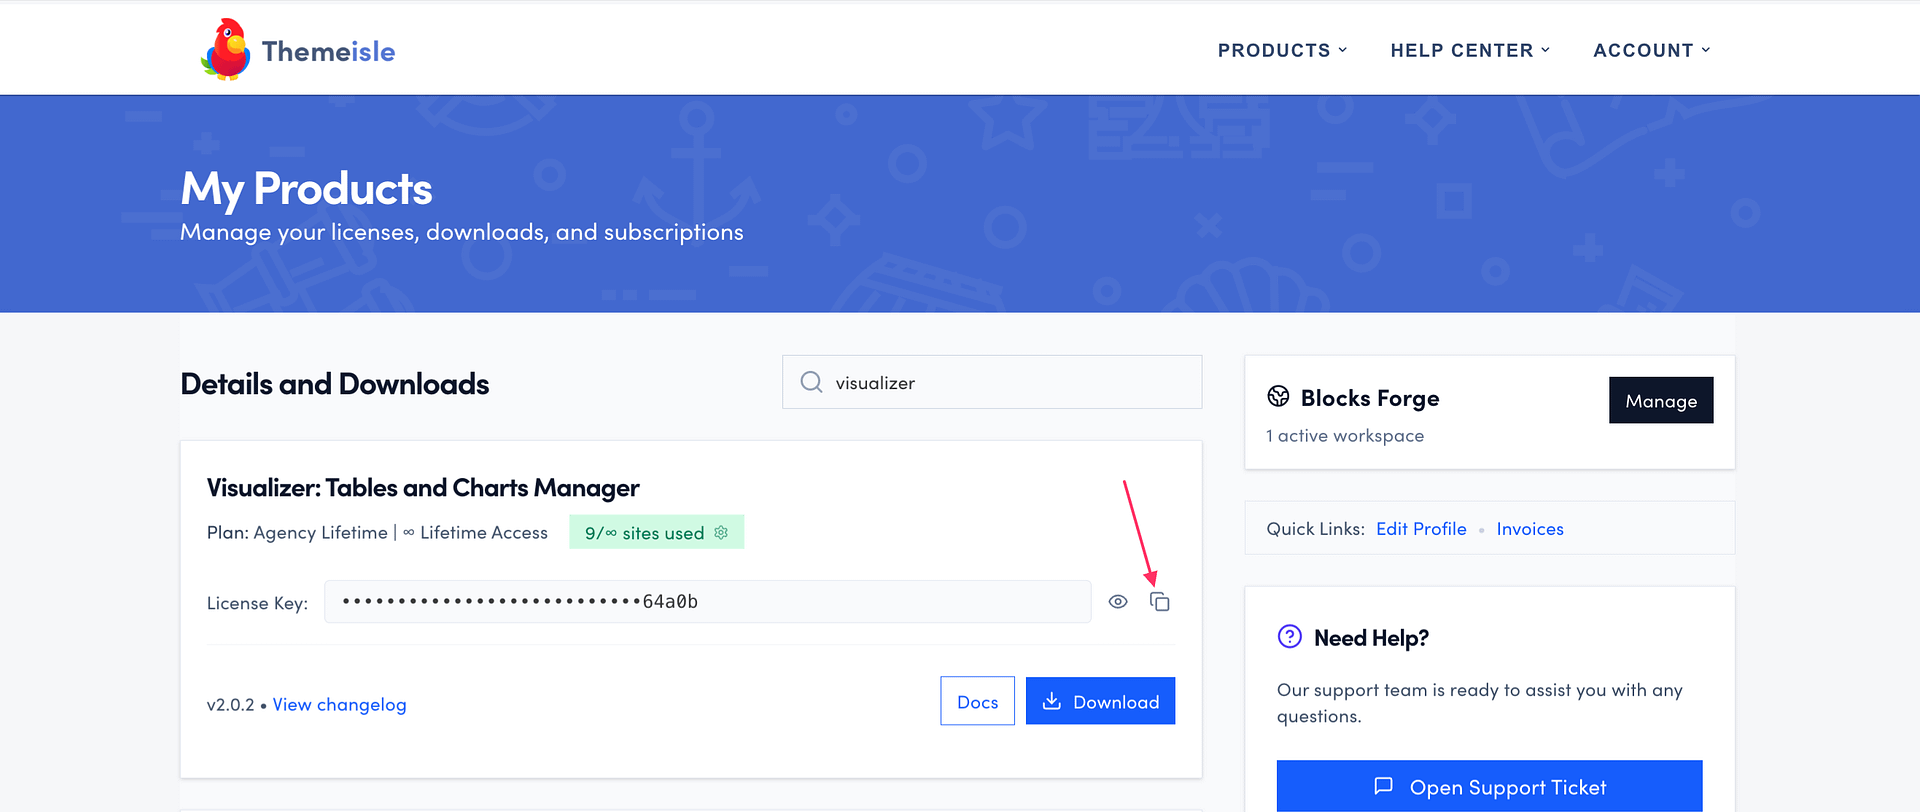Viewport: 1920px width, 812px height.
Task: Reveal license key using the eye icon
Action: pyautogui.click(x=1118, y=602)
